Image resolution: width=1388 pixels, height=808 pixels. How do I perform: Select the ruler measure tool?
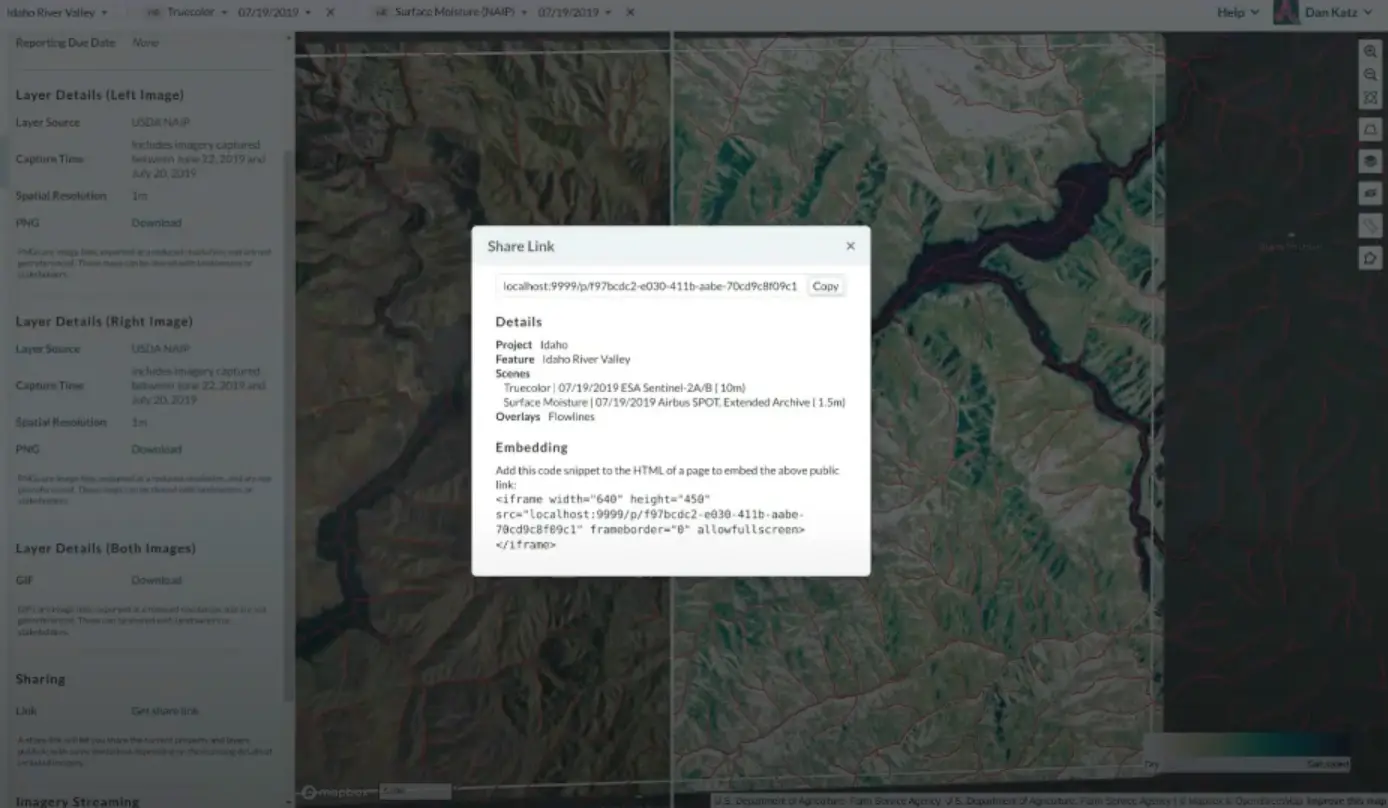coord(1370,226)
